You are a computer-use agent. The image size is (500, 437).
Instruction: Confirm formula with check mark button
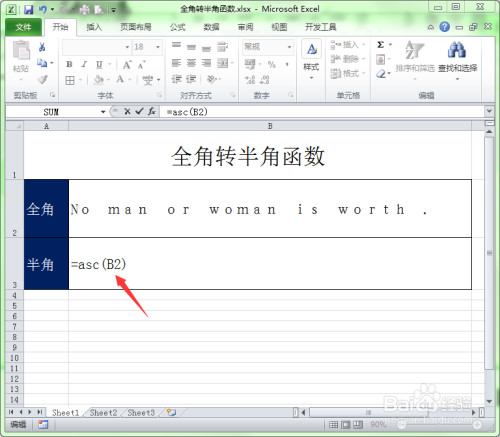coord(139,112)
